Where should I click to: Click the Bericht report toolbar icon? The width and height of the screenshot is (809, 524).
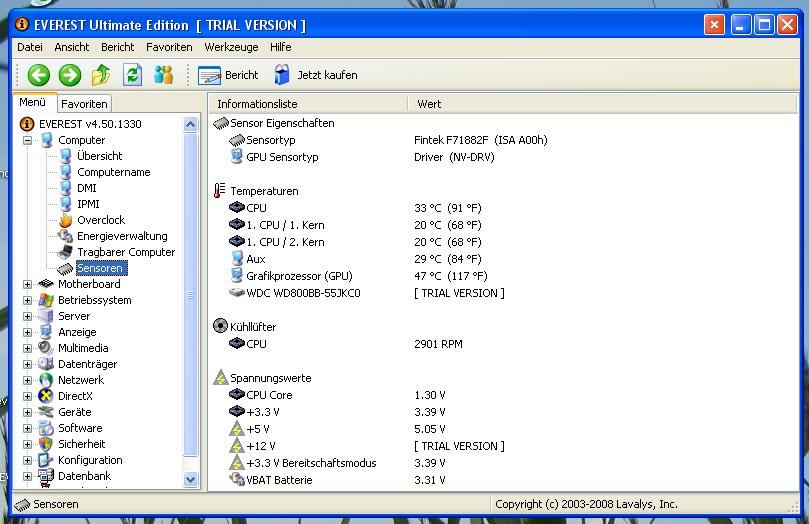tap(209, 75)
